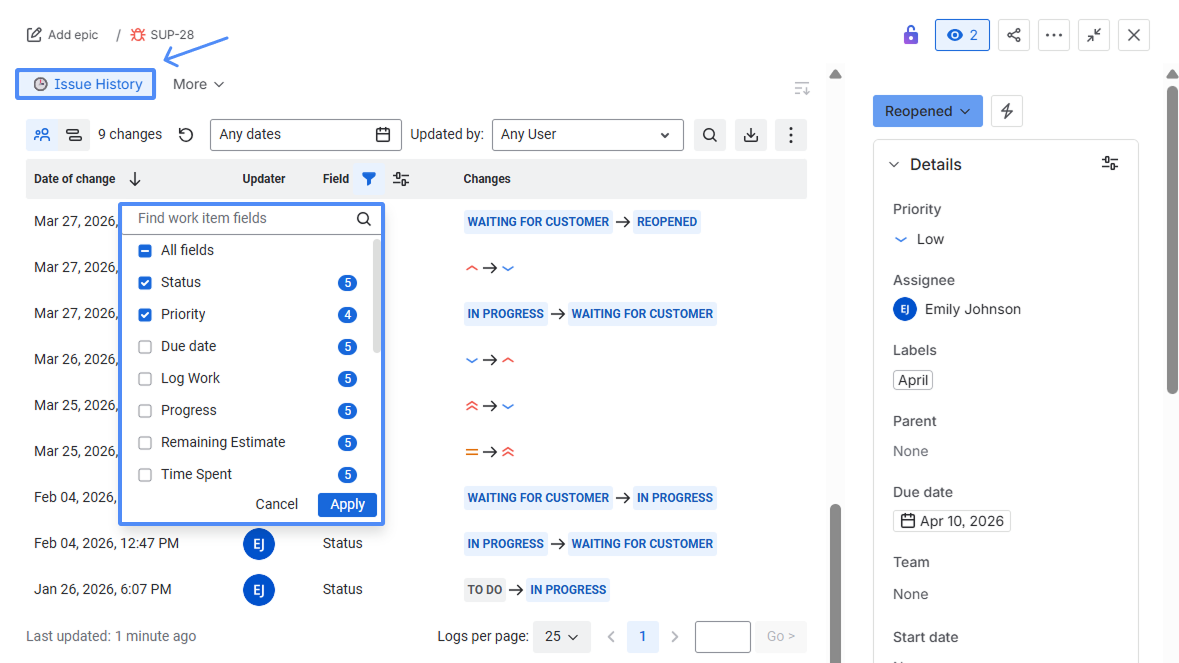Click the Add epic pencil icon
Image resolution: width=1179 pixels, height=663 pixels.
34,35
